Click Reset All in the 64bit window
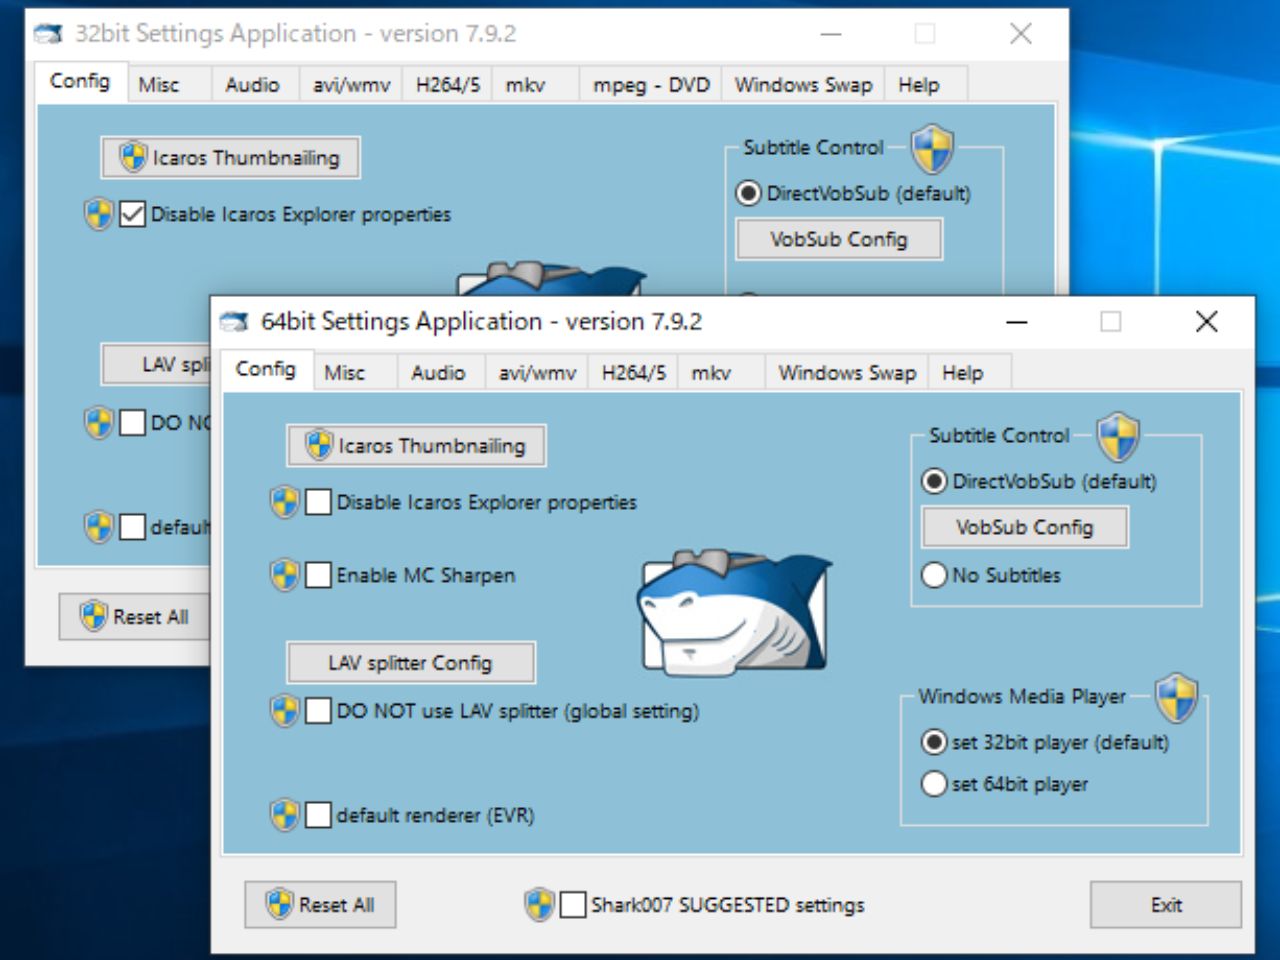The height and width of the screenshot is (960, 1280). coord(320,905)
